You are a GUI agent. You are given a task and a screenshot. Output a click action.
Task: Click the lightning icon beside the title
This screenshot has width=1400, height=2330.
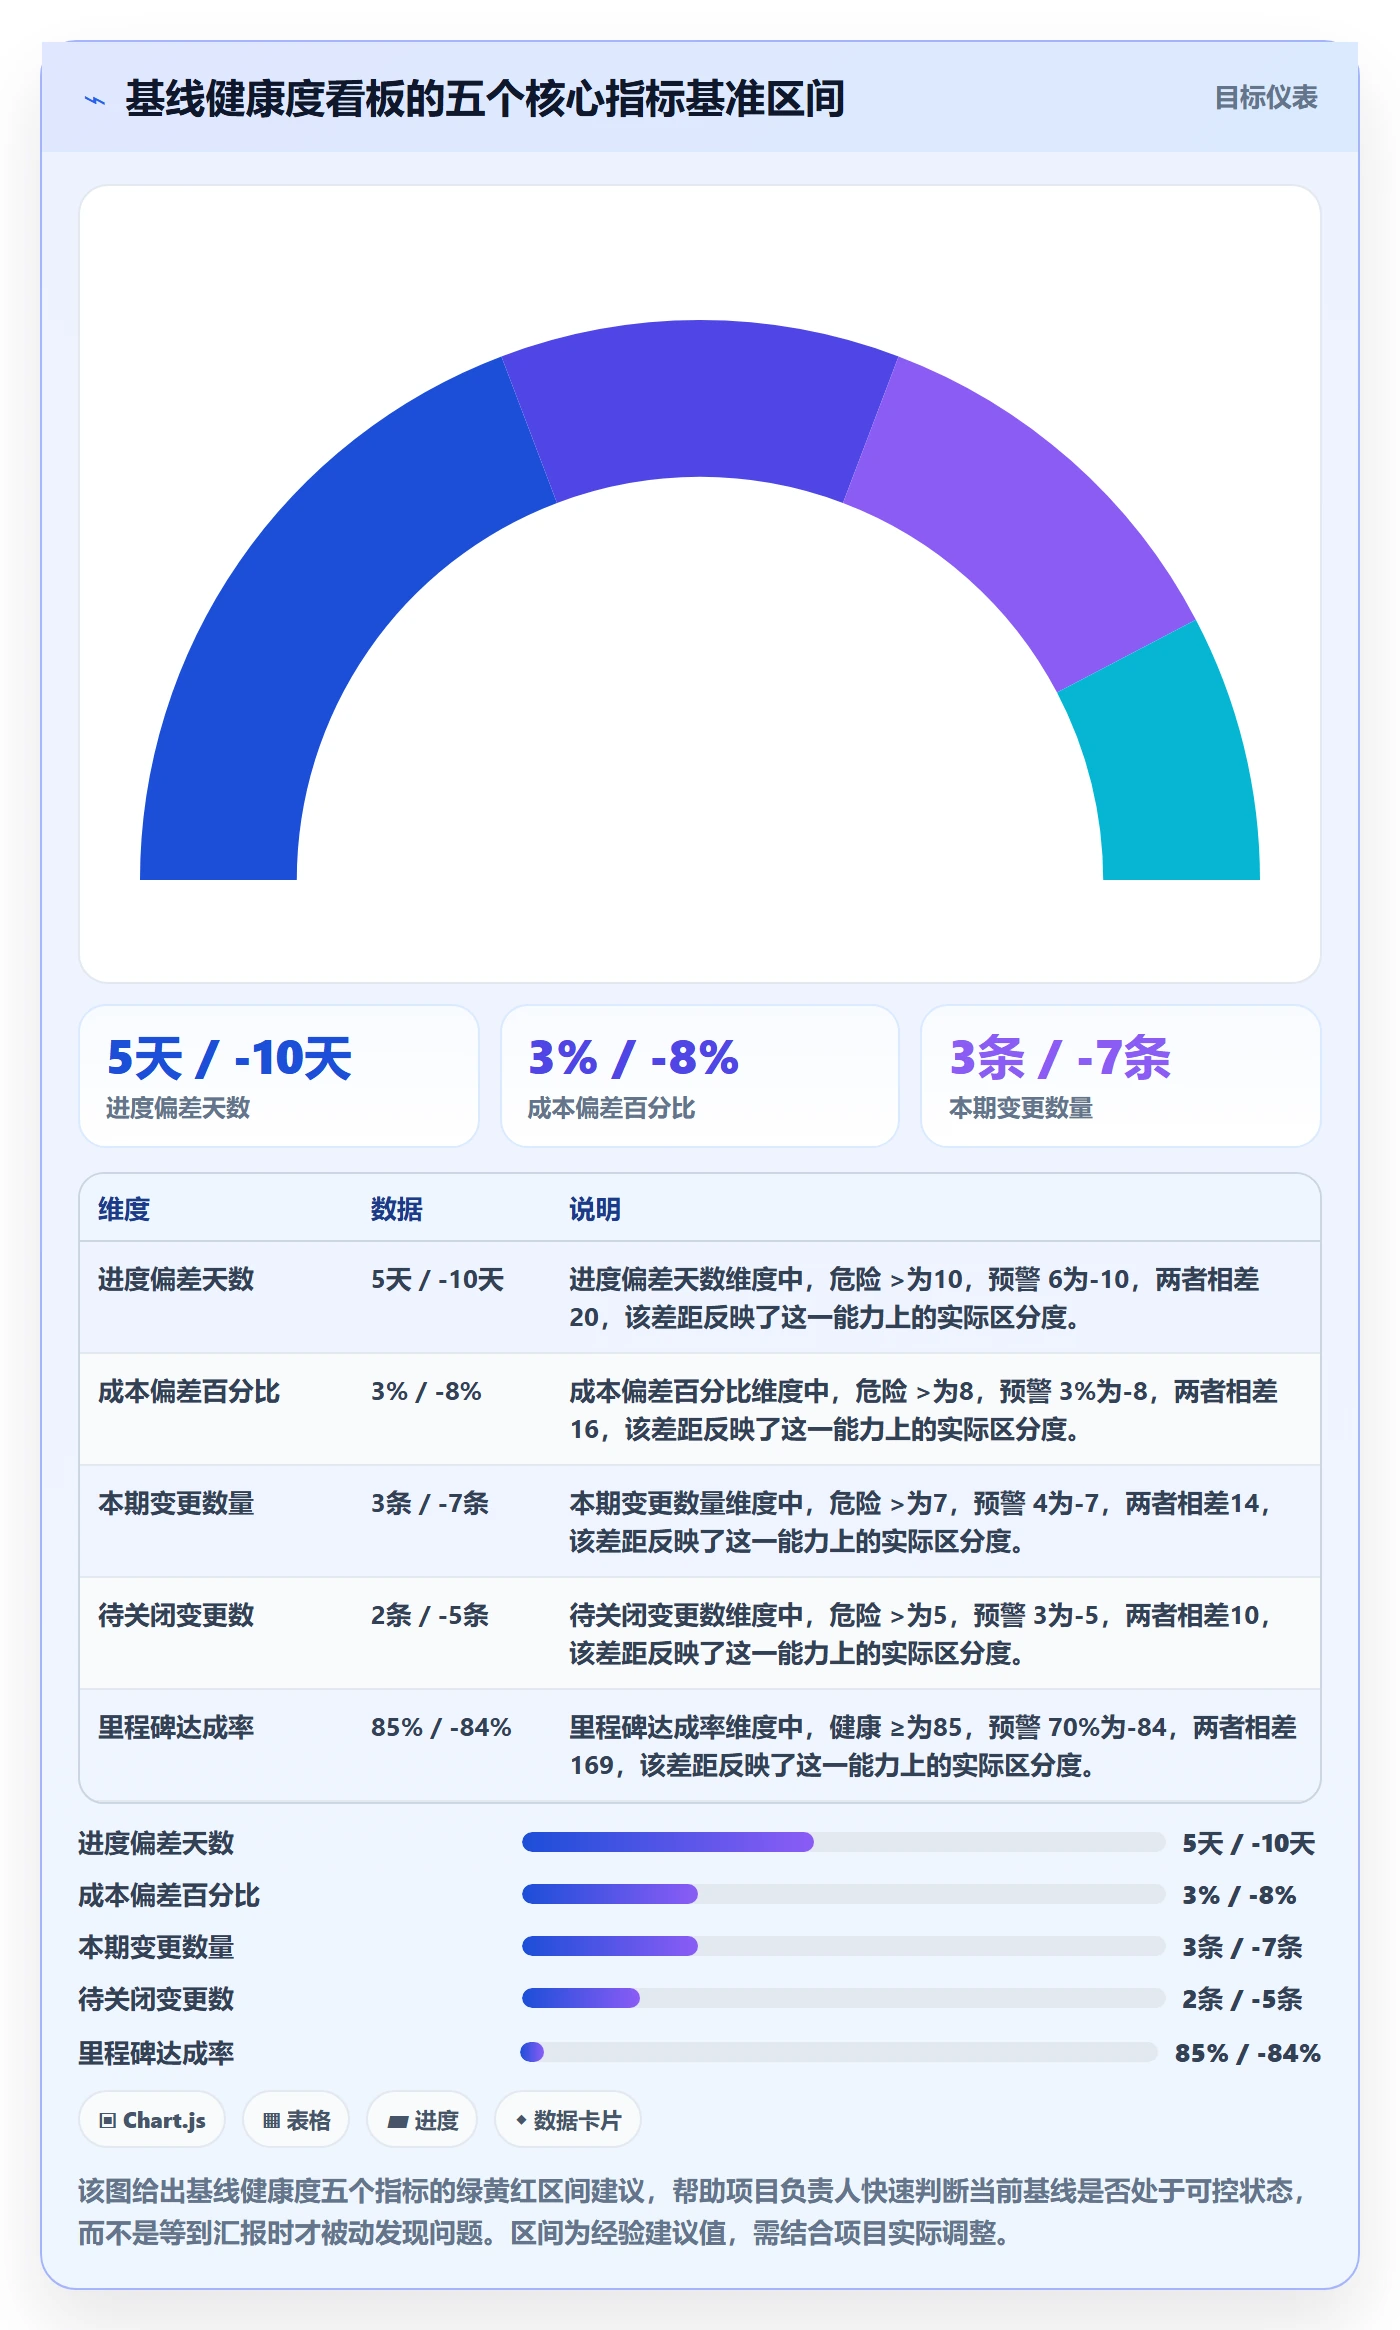tap(95, 100)
